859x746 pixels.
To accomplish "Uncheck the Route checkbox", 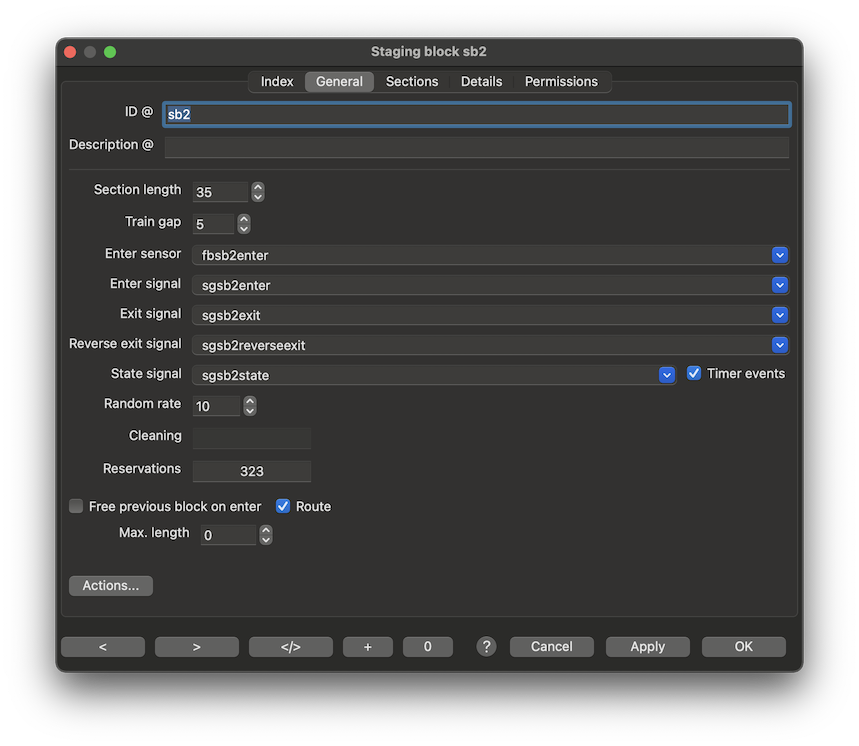I will point(283,506).
